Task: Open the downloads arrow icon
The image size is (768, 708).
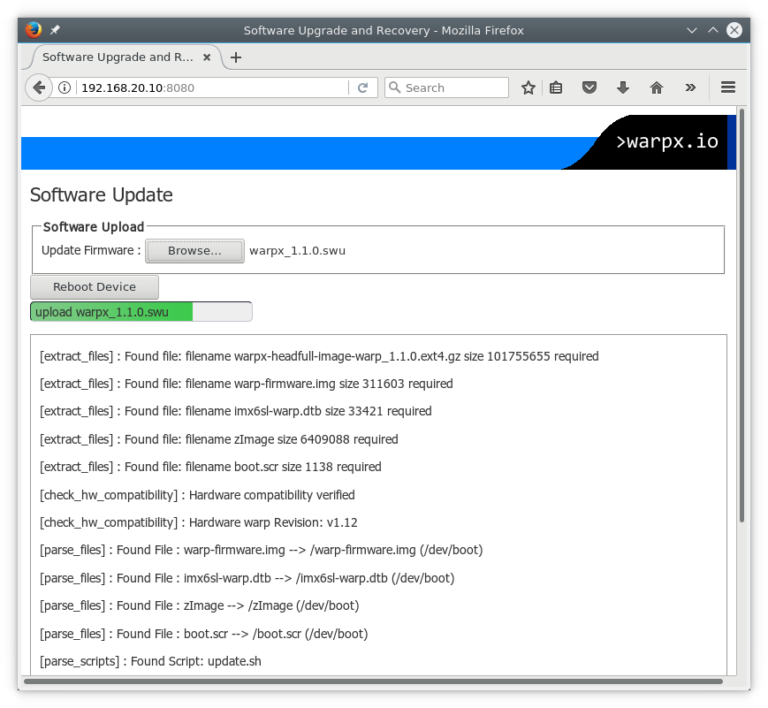Action: [x=623, y=88]
